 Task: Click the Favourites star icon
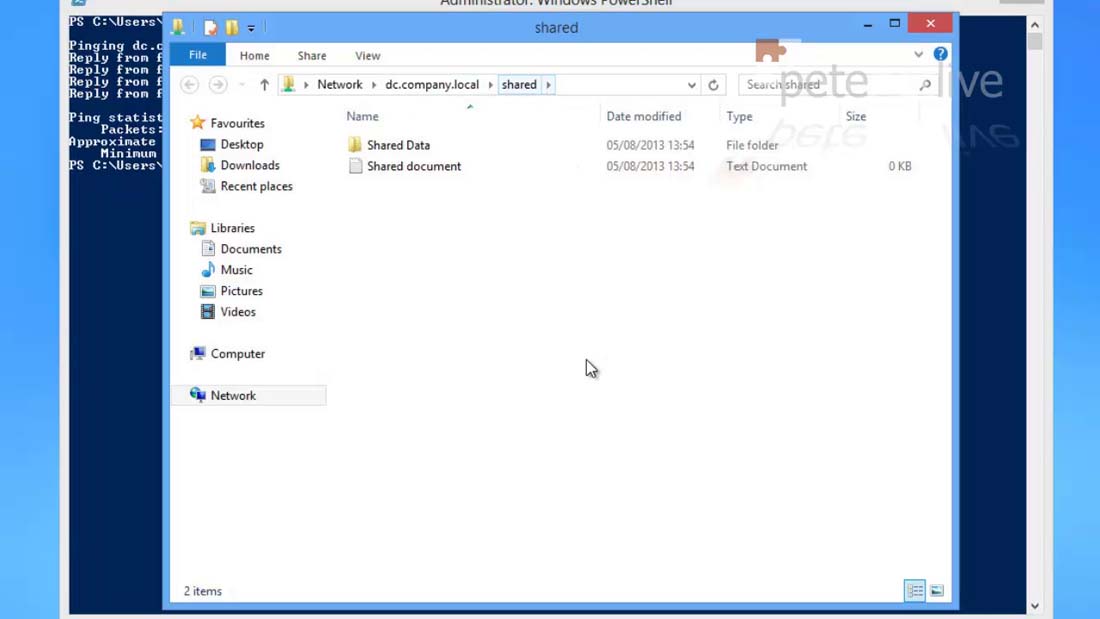pos(198,123)
